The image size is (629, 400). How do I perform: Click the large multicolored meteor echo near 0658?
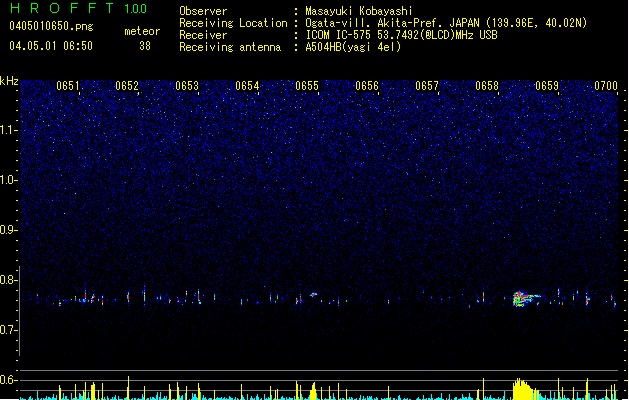tap(526, 299)
